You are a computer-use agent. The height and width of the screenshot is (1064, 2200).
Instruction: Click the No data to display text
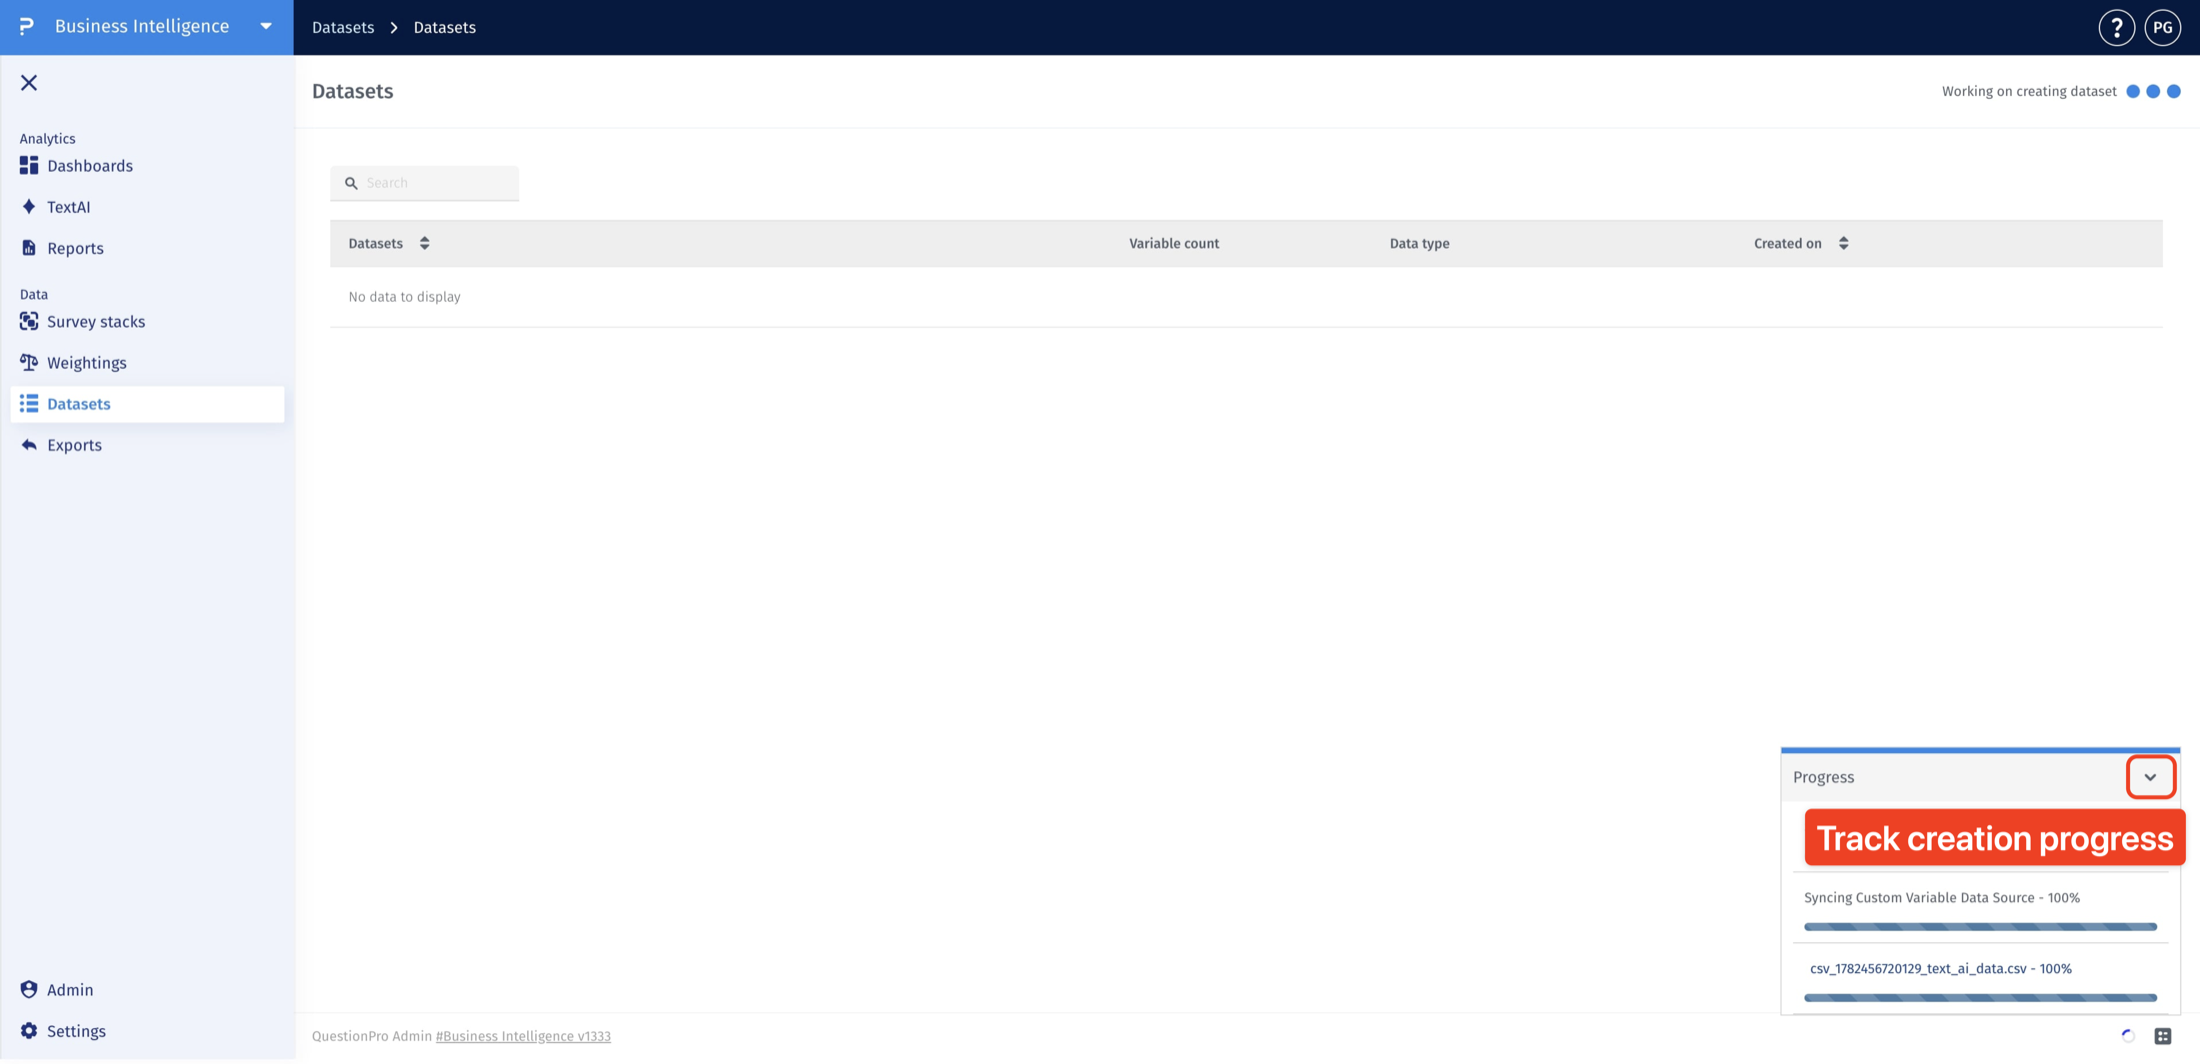coord(404,297)
